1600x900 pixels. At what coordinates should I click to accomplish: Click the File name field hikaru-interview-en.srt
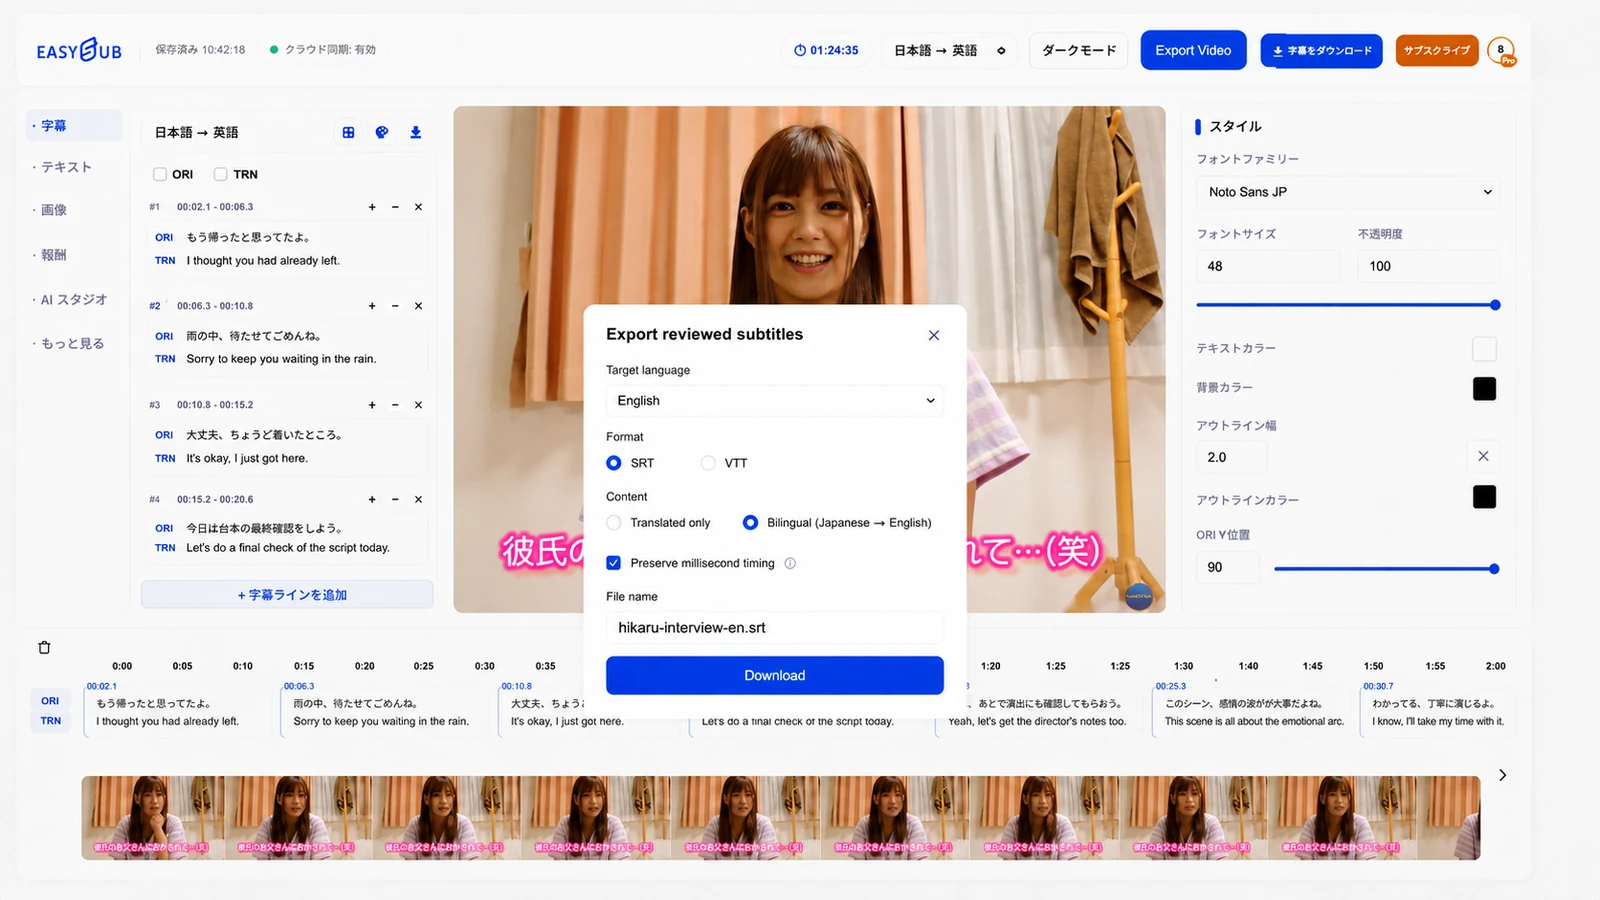(774, 628)
